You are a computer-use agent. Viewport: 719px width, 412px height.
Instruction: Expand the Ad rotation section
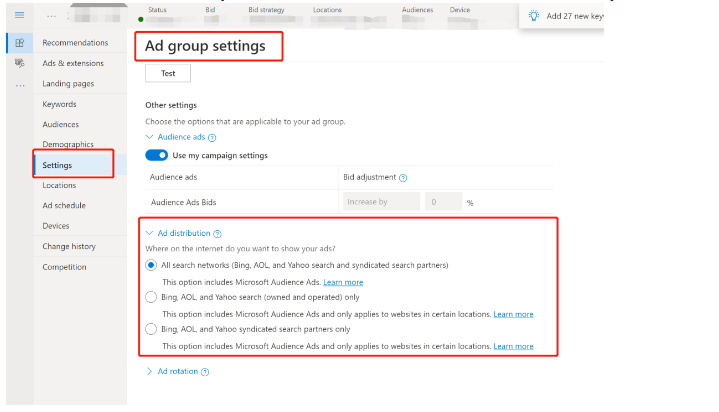click(150, 371)
